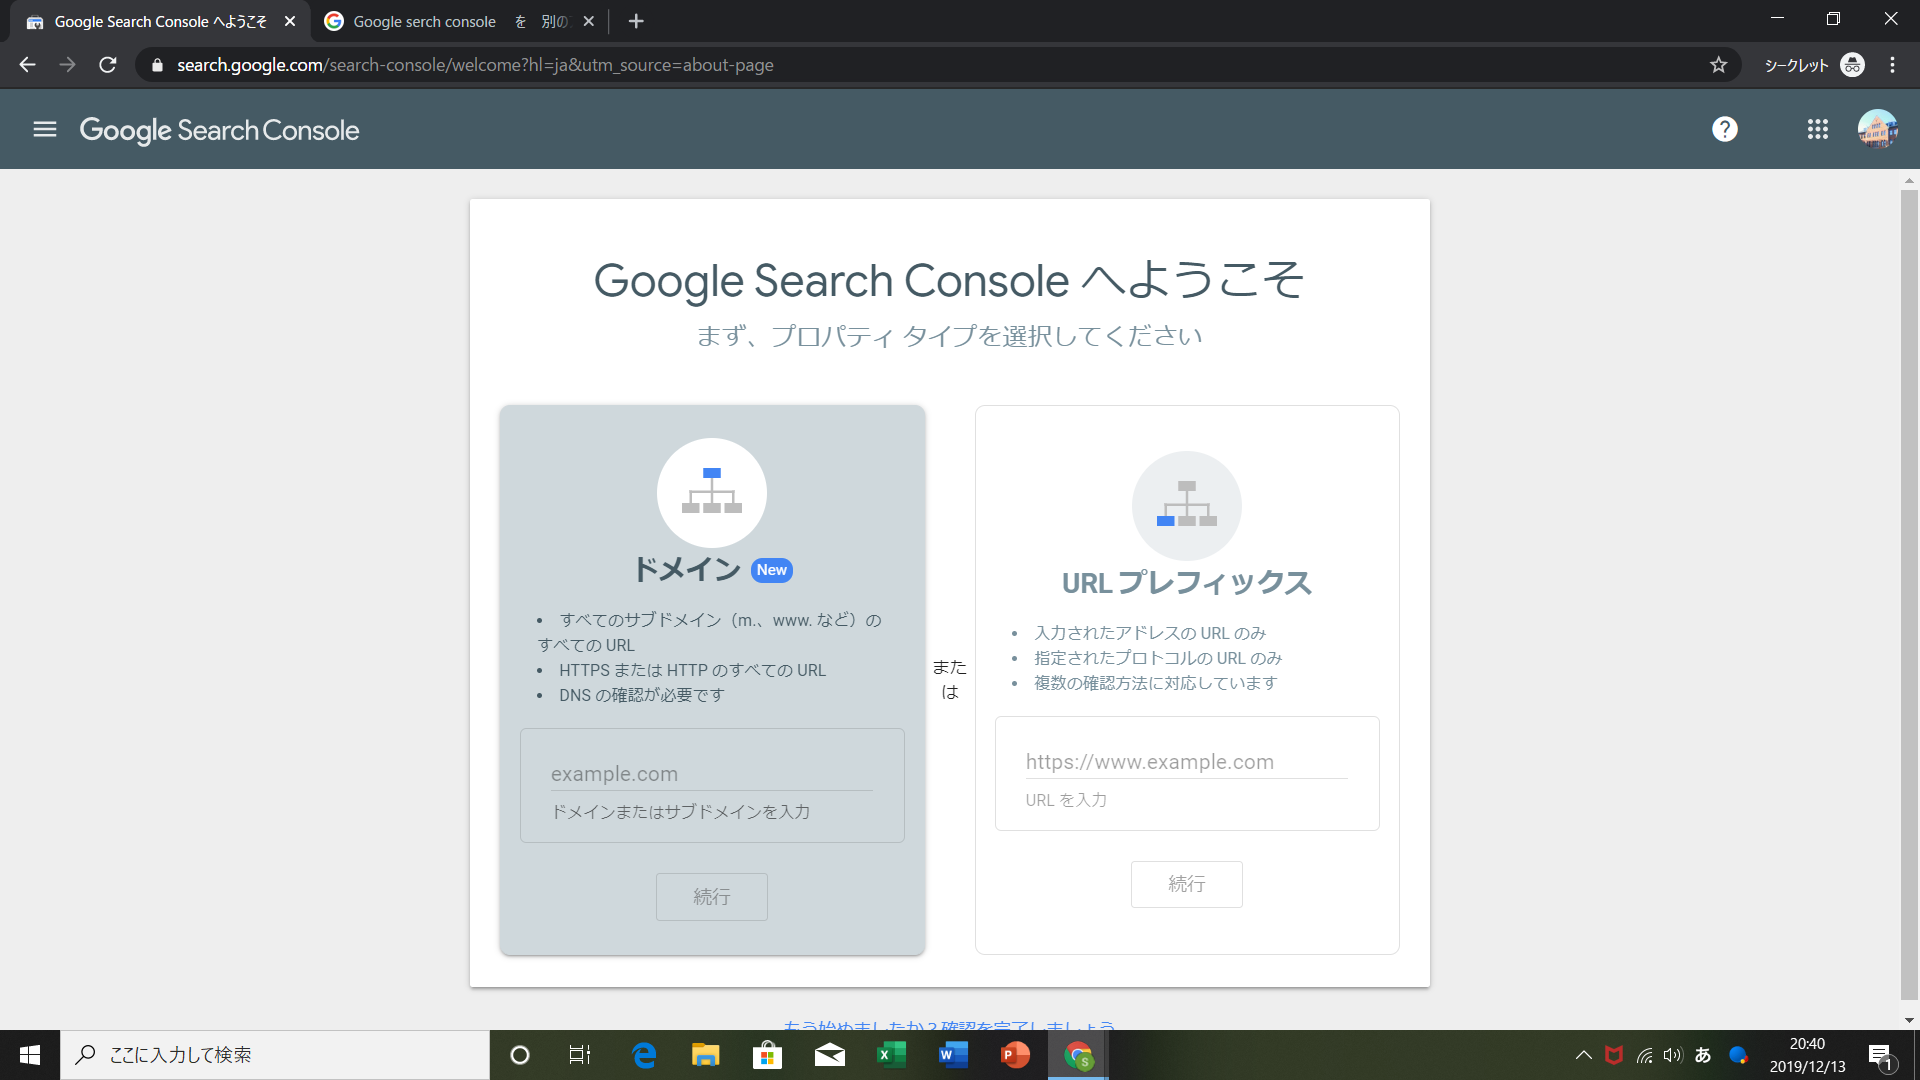Click Chrome icon in taskbar
Image resolution: width=1920 pixels, height=1080 pixels.
1078,1055
